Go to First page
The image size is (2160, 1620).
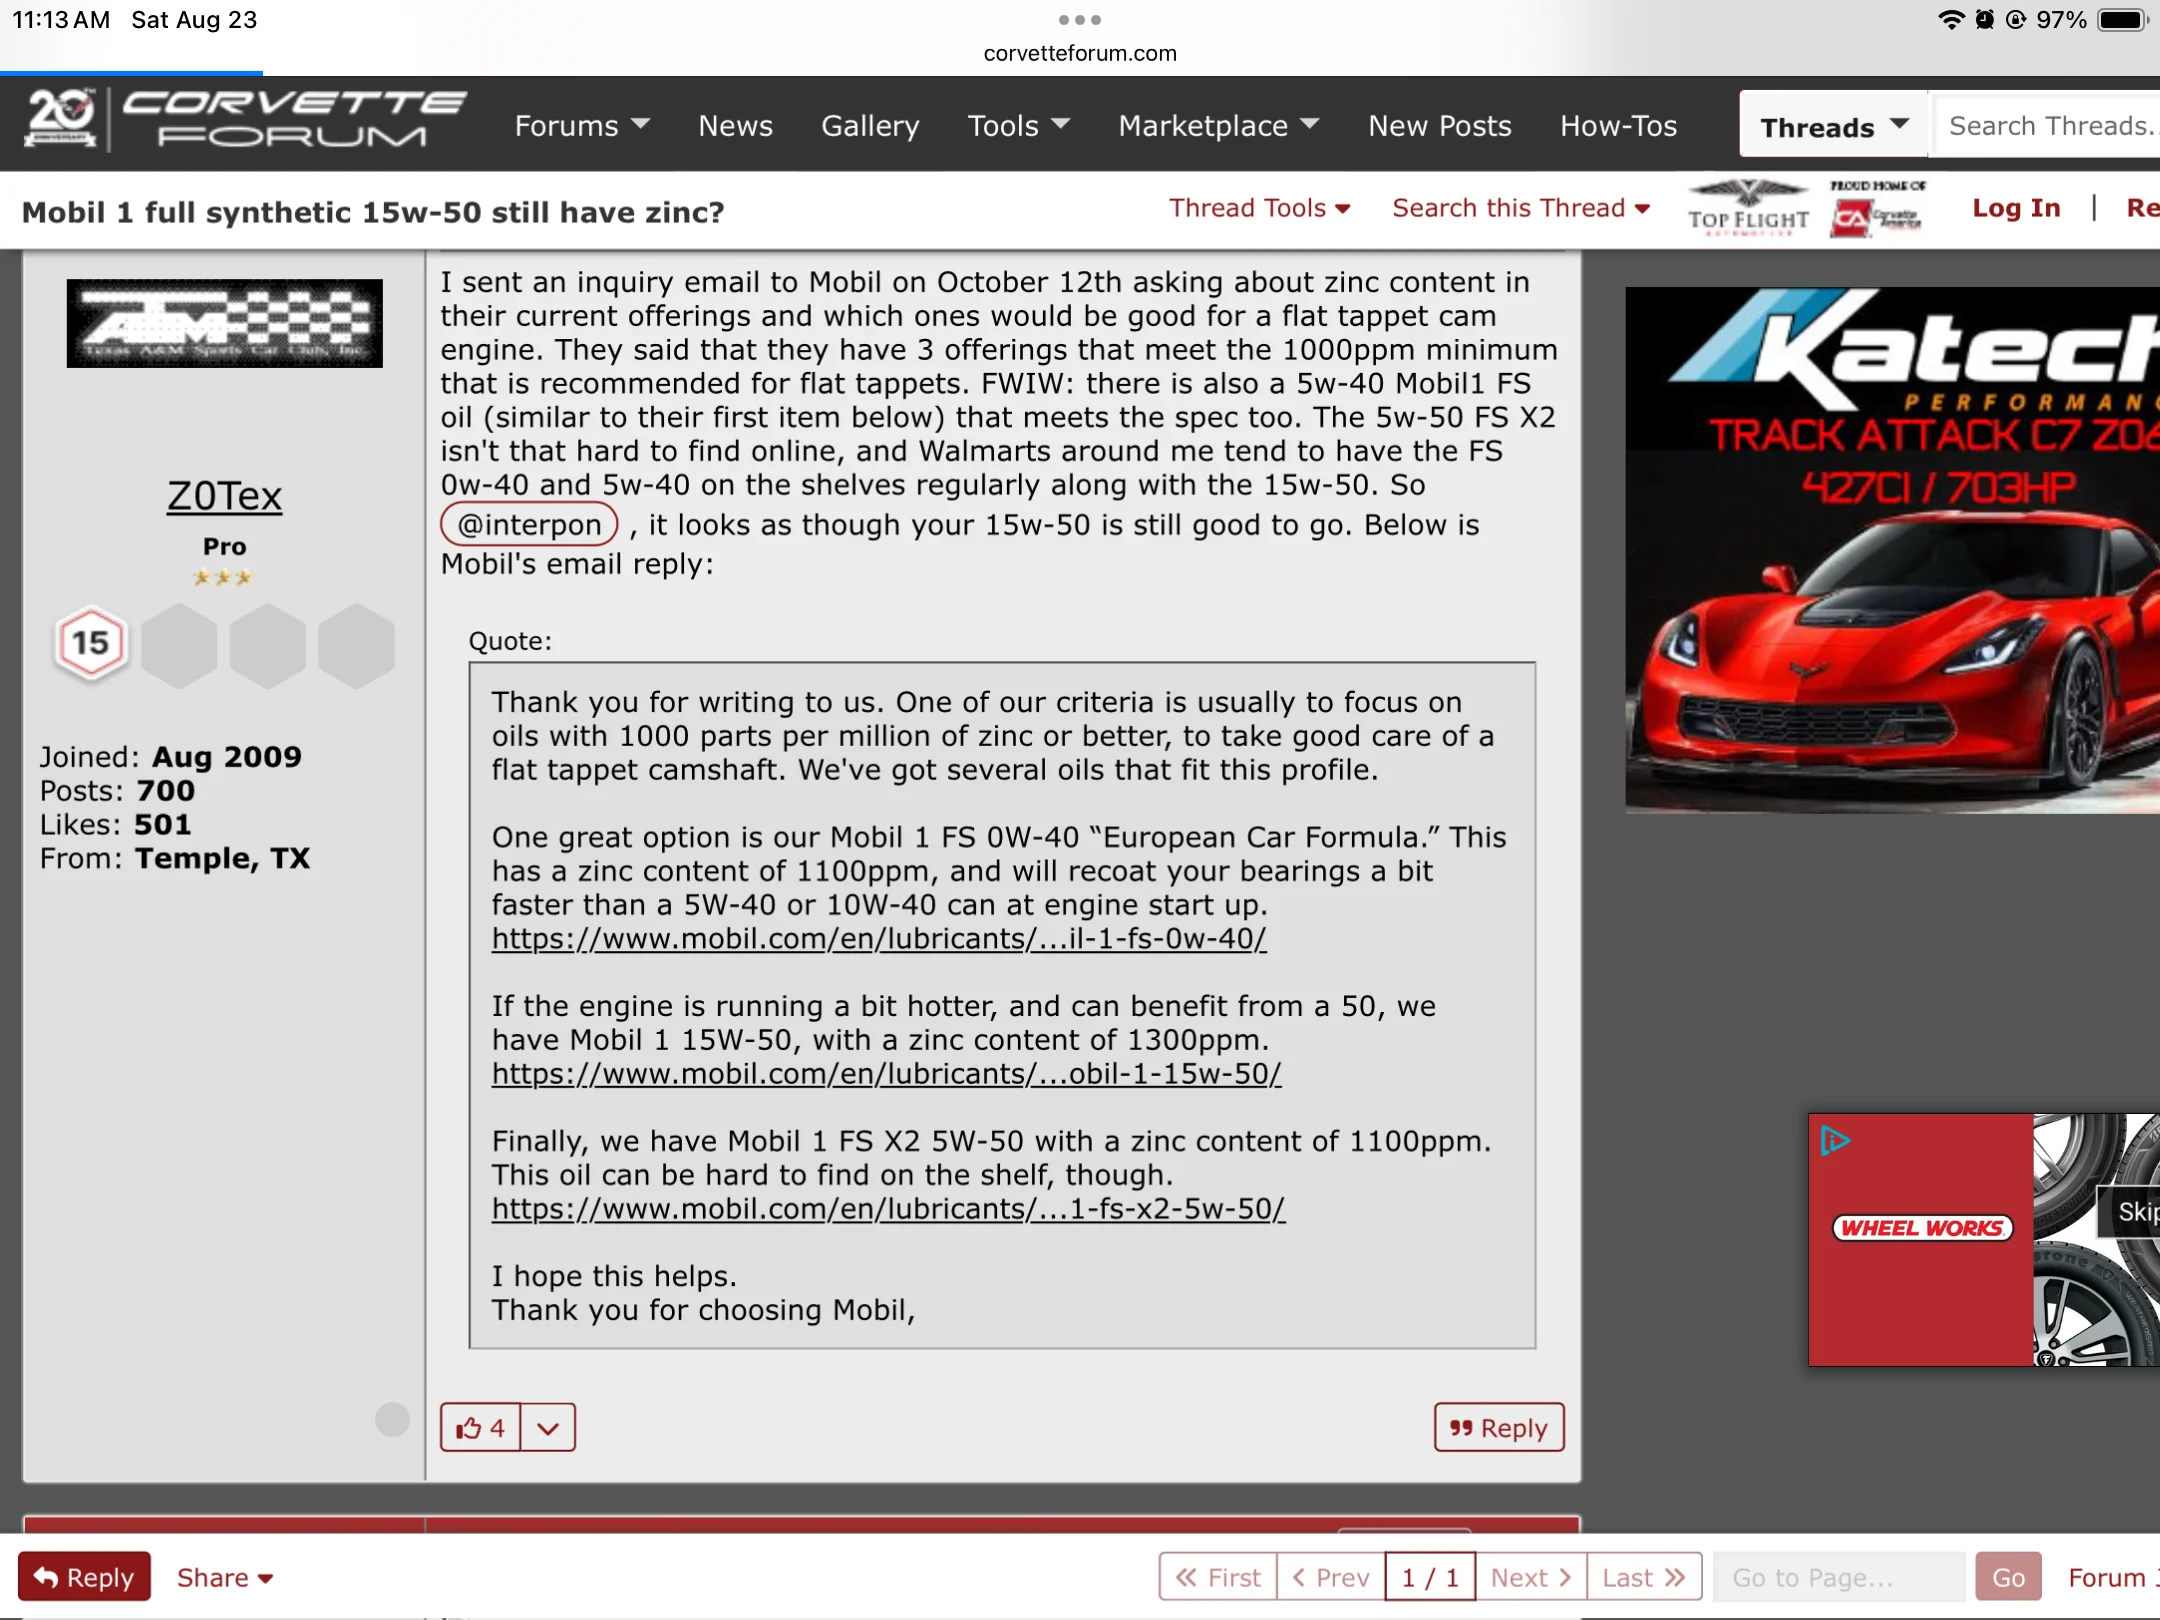coord(1218,1578)
